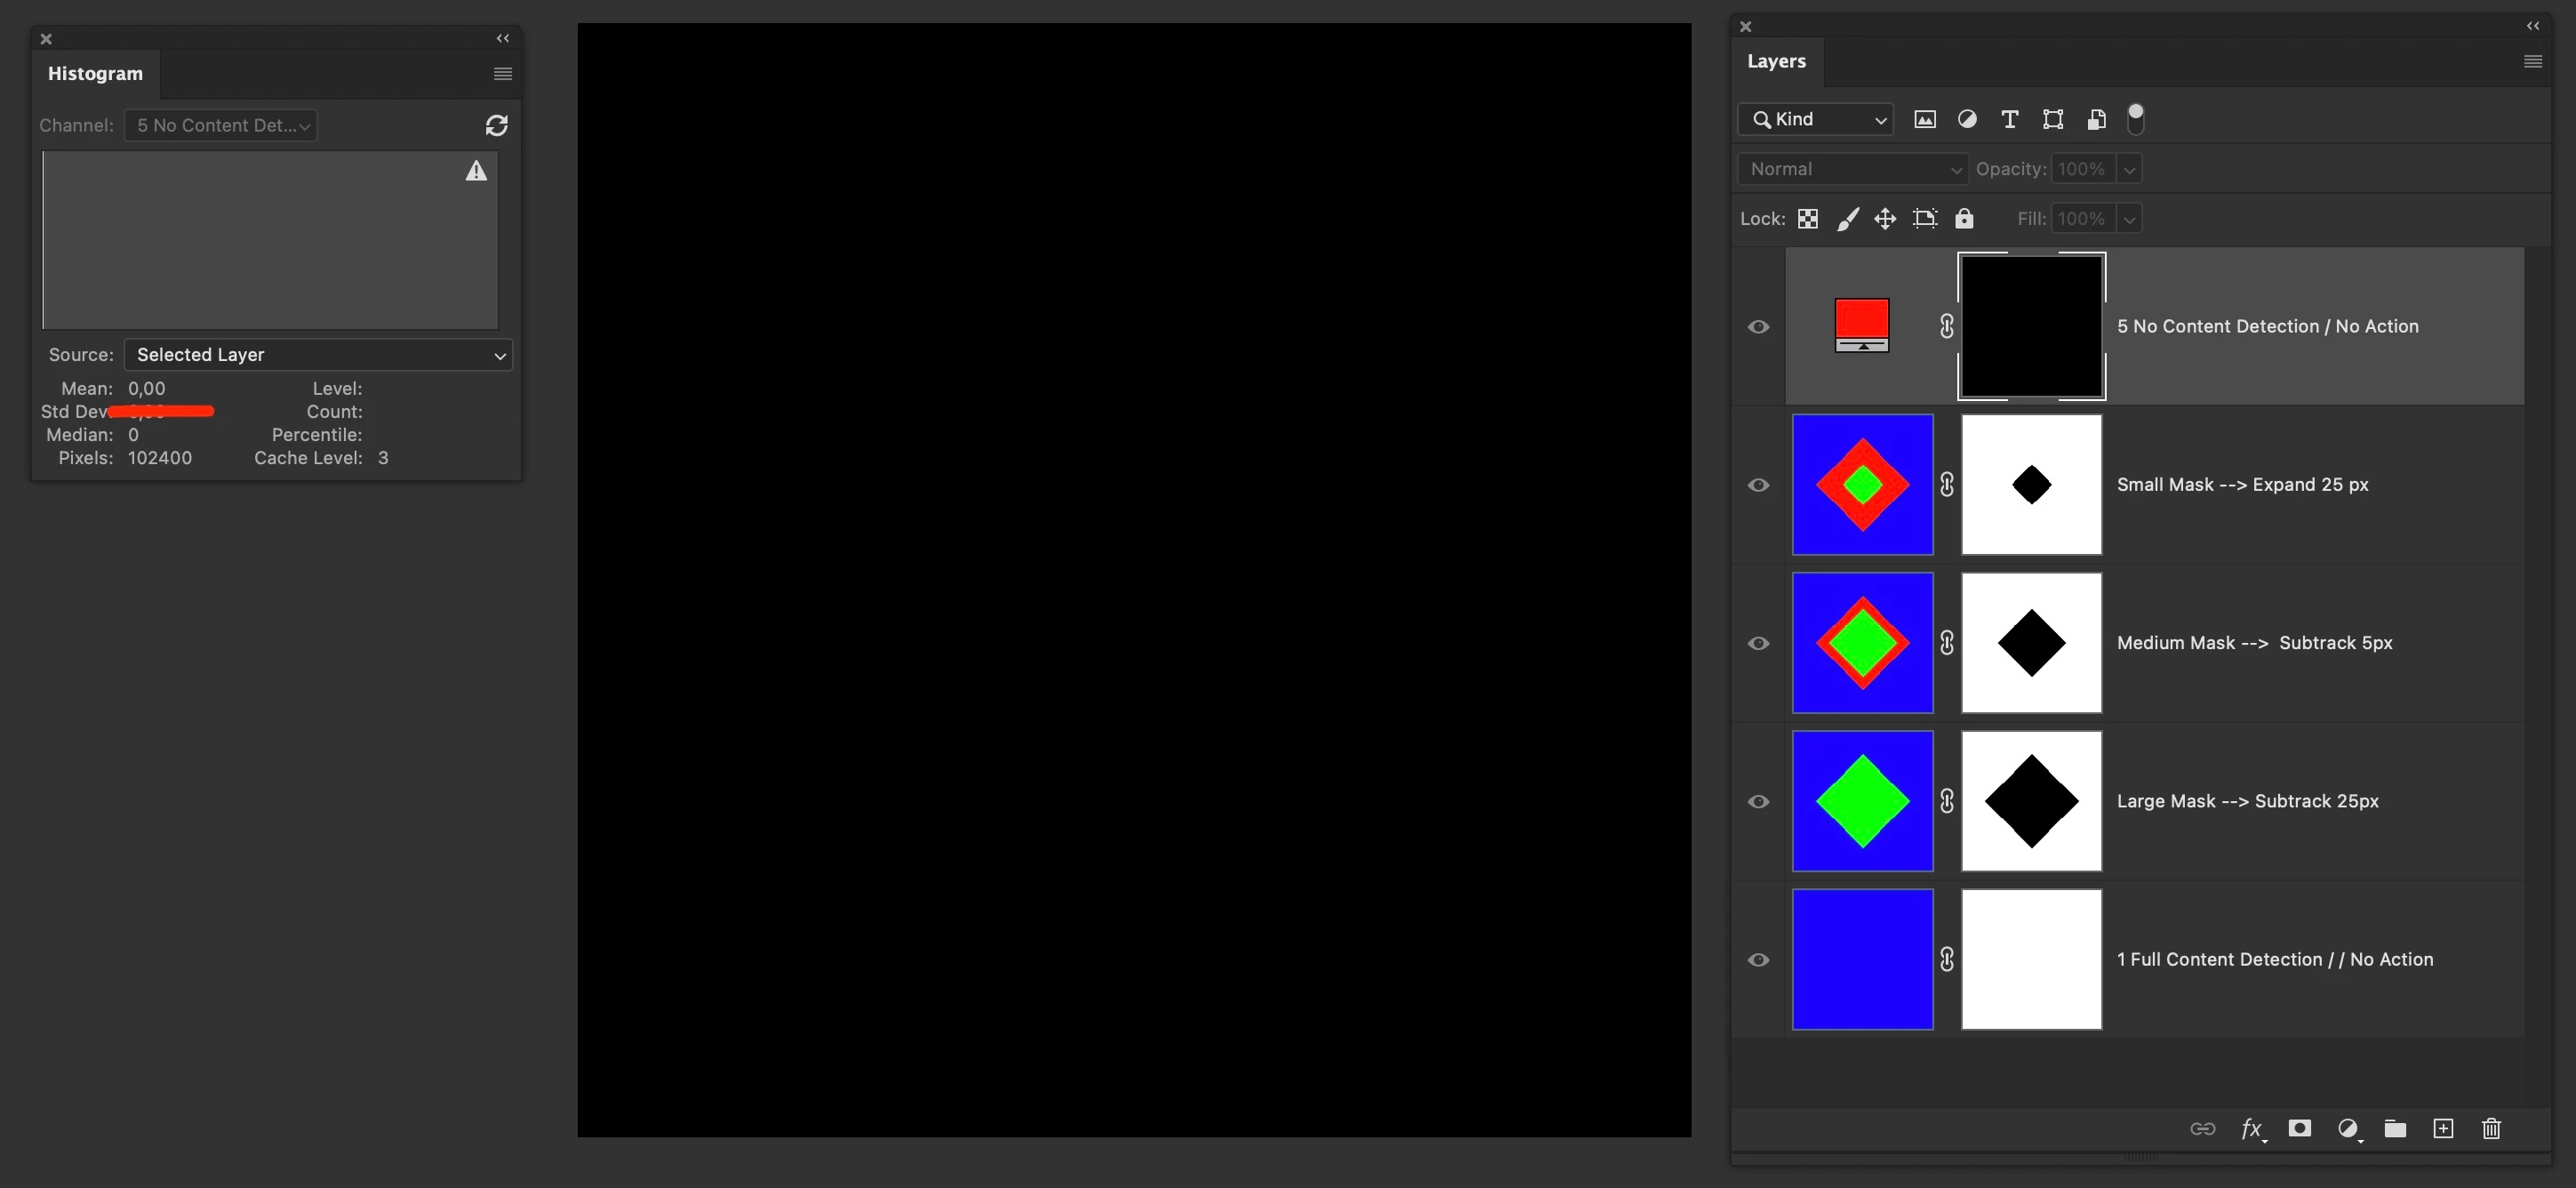Viewport: 2576px width, 1188px height.
Task: Click the smart object filter icon
Action: 2096,120
